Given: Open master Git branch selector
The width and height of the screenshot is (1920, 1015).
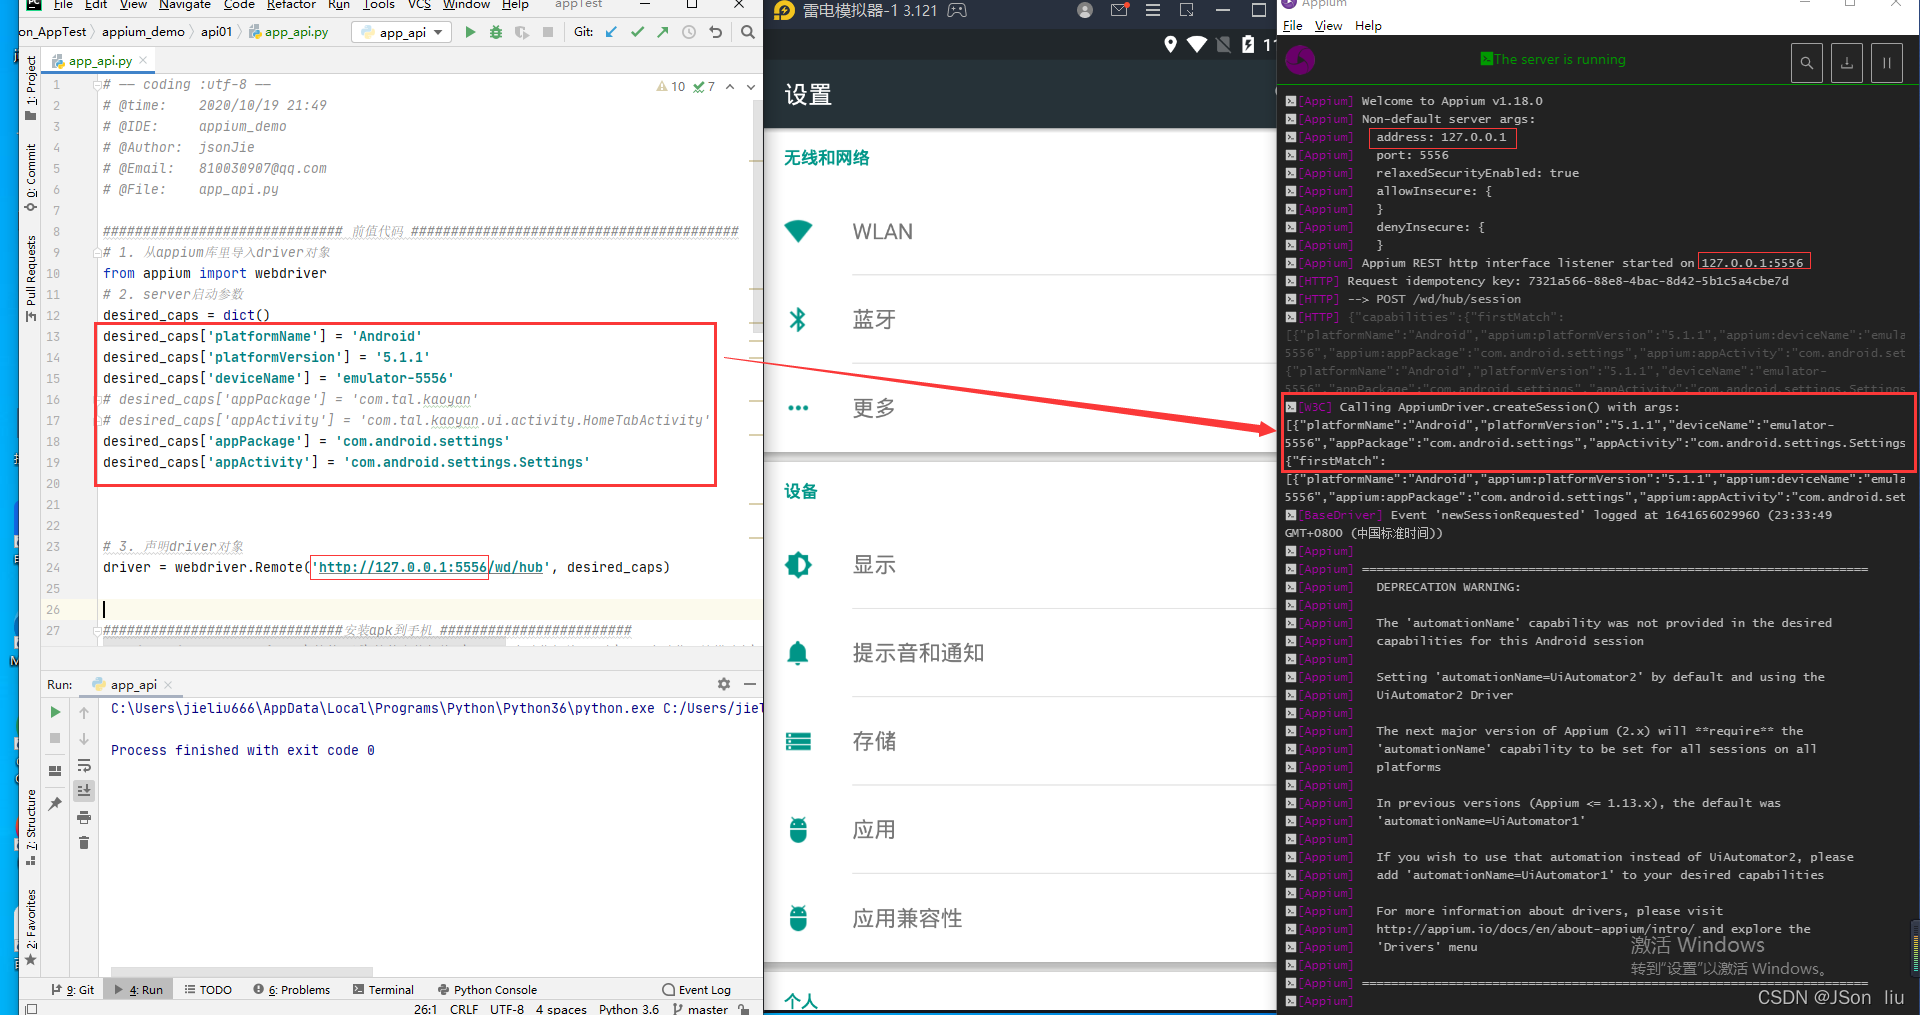Looking at the screenshot, I should pos(701,1008).
